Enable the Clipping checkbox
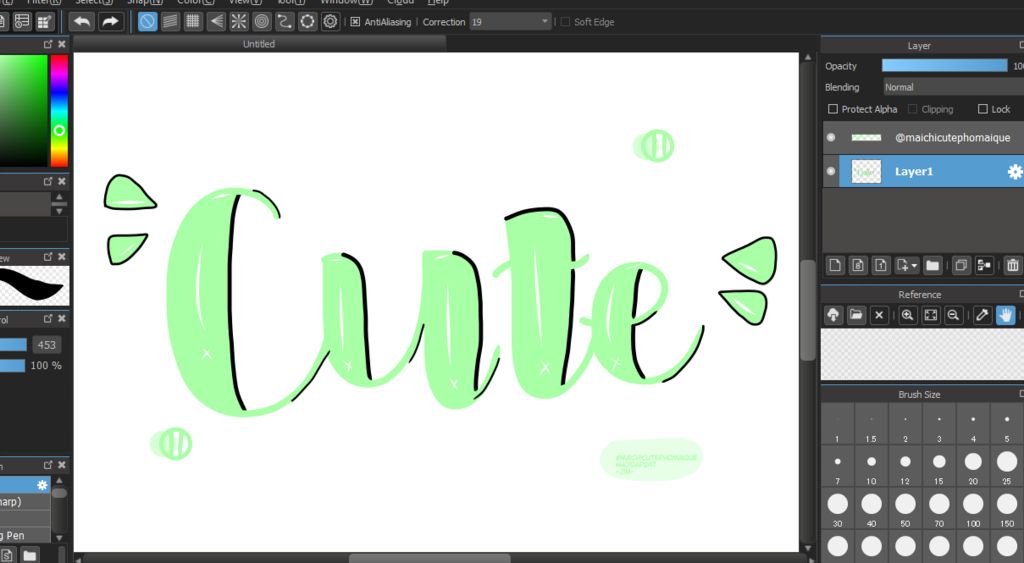This screenshot has height=563, width=1024. click(x=913, y=109)
